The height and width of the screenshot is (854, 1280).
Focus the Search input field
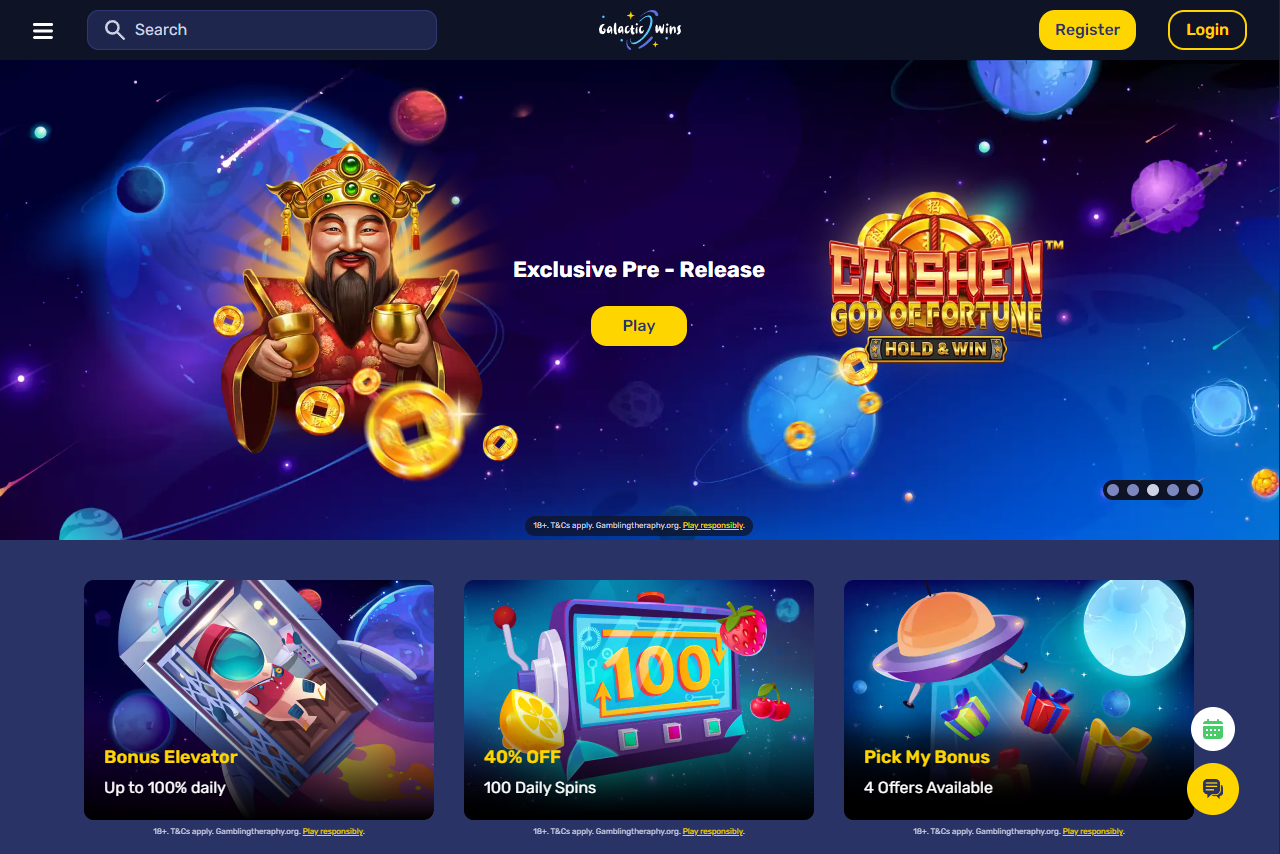coord(262,30)
